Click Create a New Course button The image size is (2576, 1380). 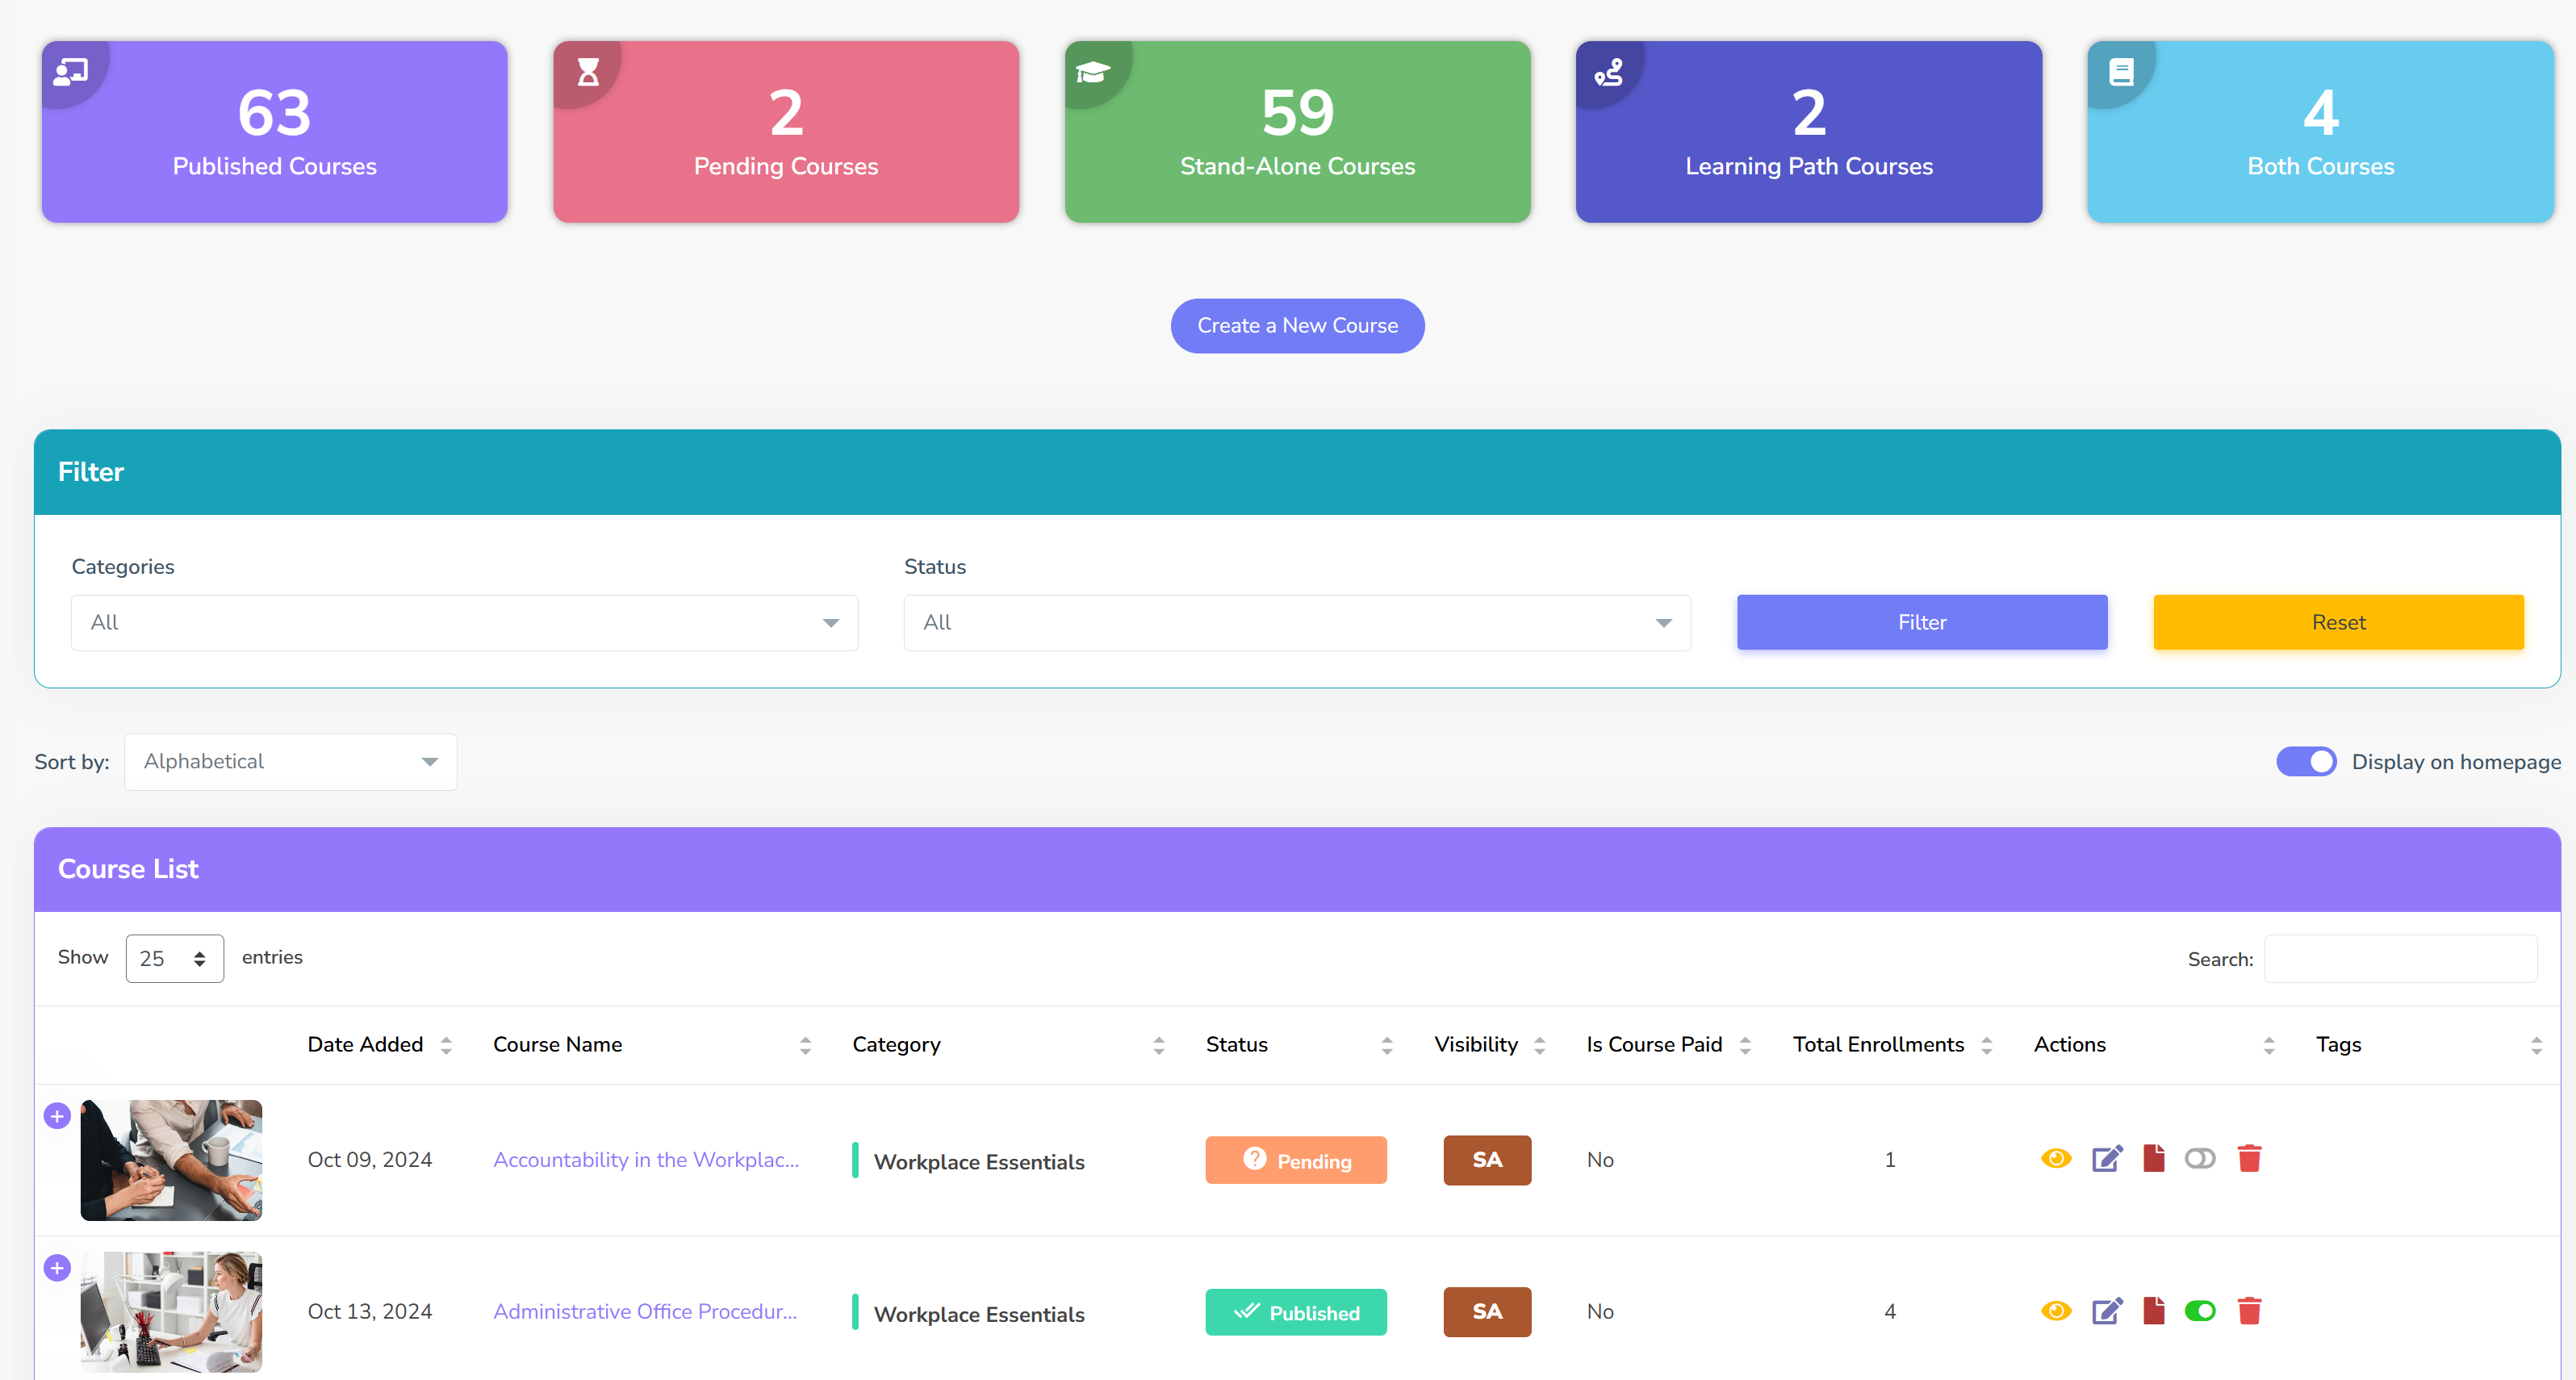coord(1297,326)
